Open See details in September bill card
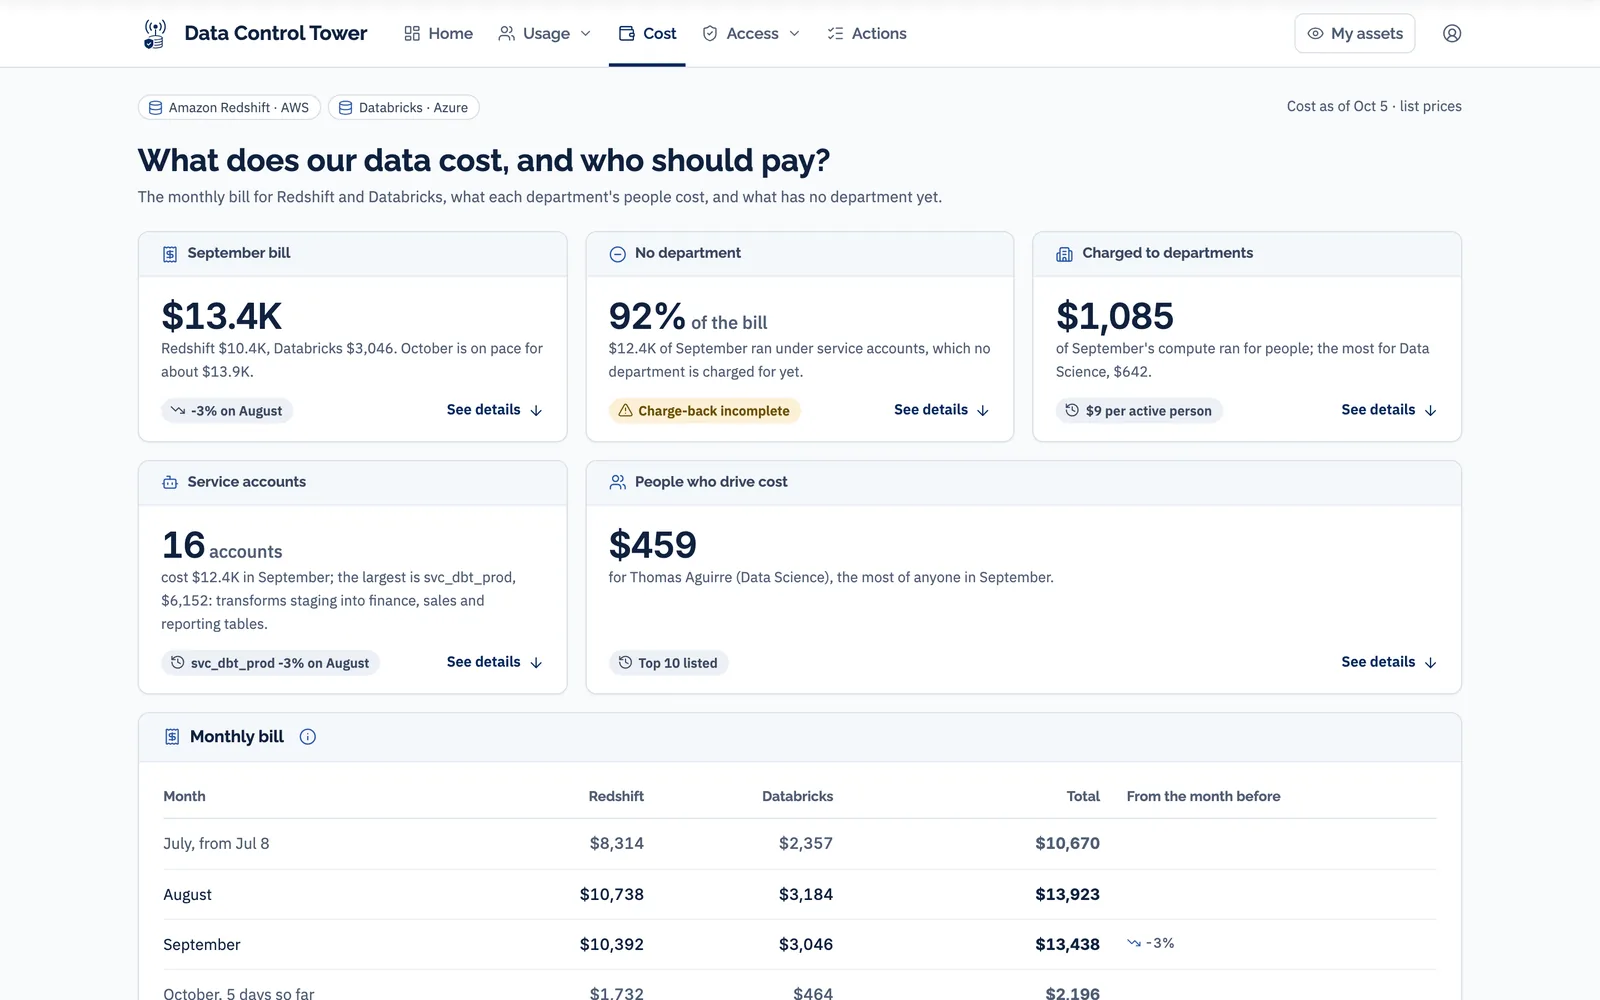The height and width of the screenshot is (1000, 1600). point(494,410)
